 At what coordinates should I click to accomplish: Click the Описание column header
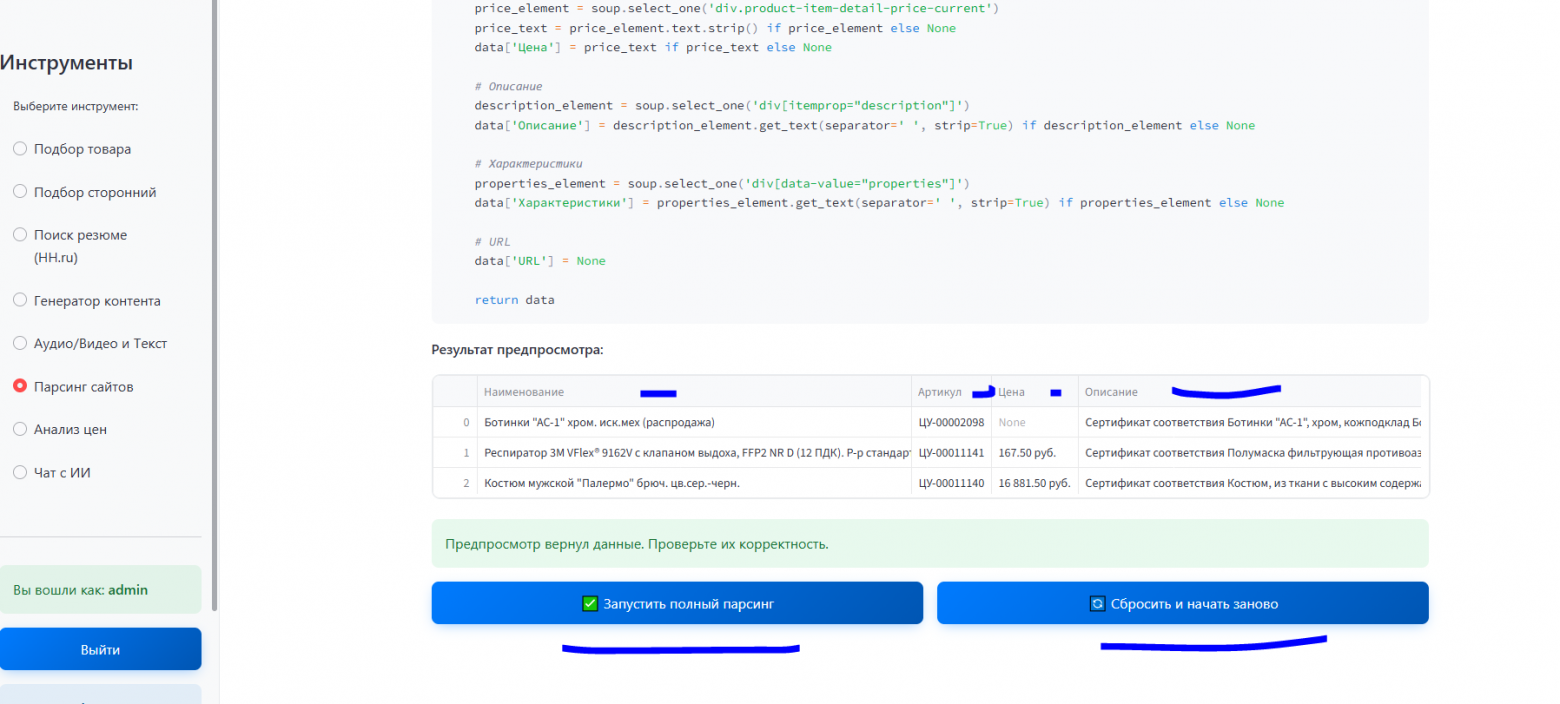click(1111, 392)
